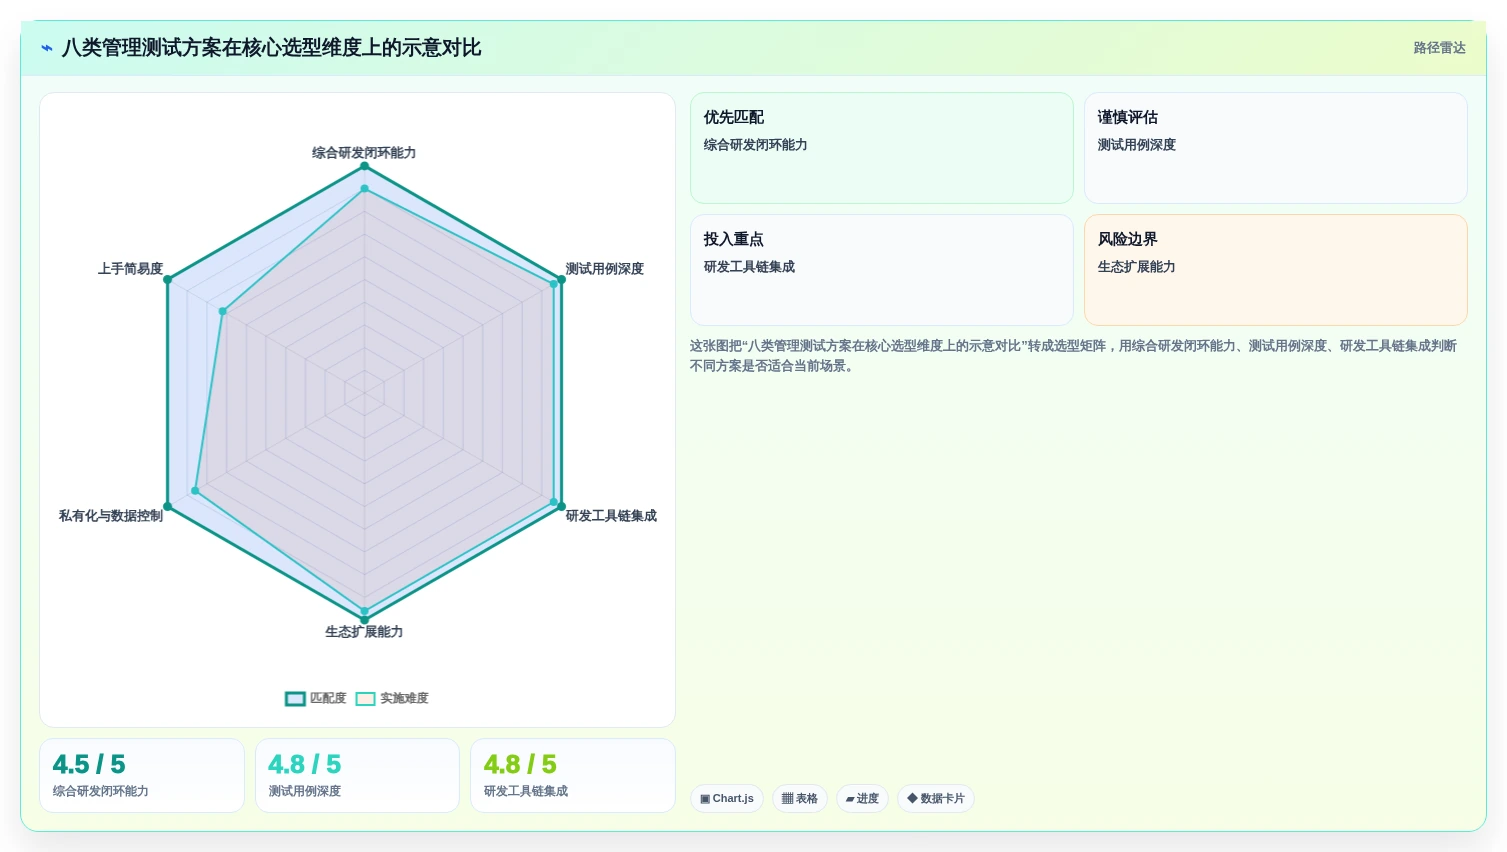This screenshot has width=1507, height=852.
Task: Select the 表格 tag
Action: [x=800, y=798]
